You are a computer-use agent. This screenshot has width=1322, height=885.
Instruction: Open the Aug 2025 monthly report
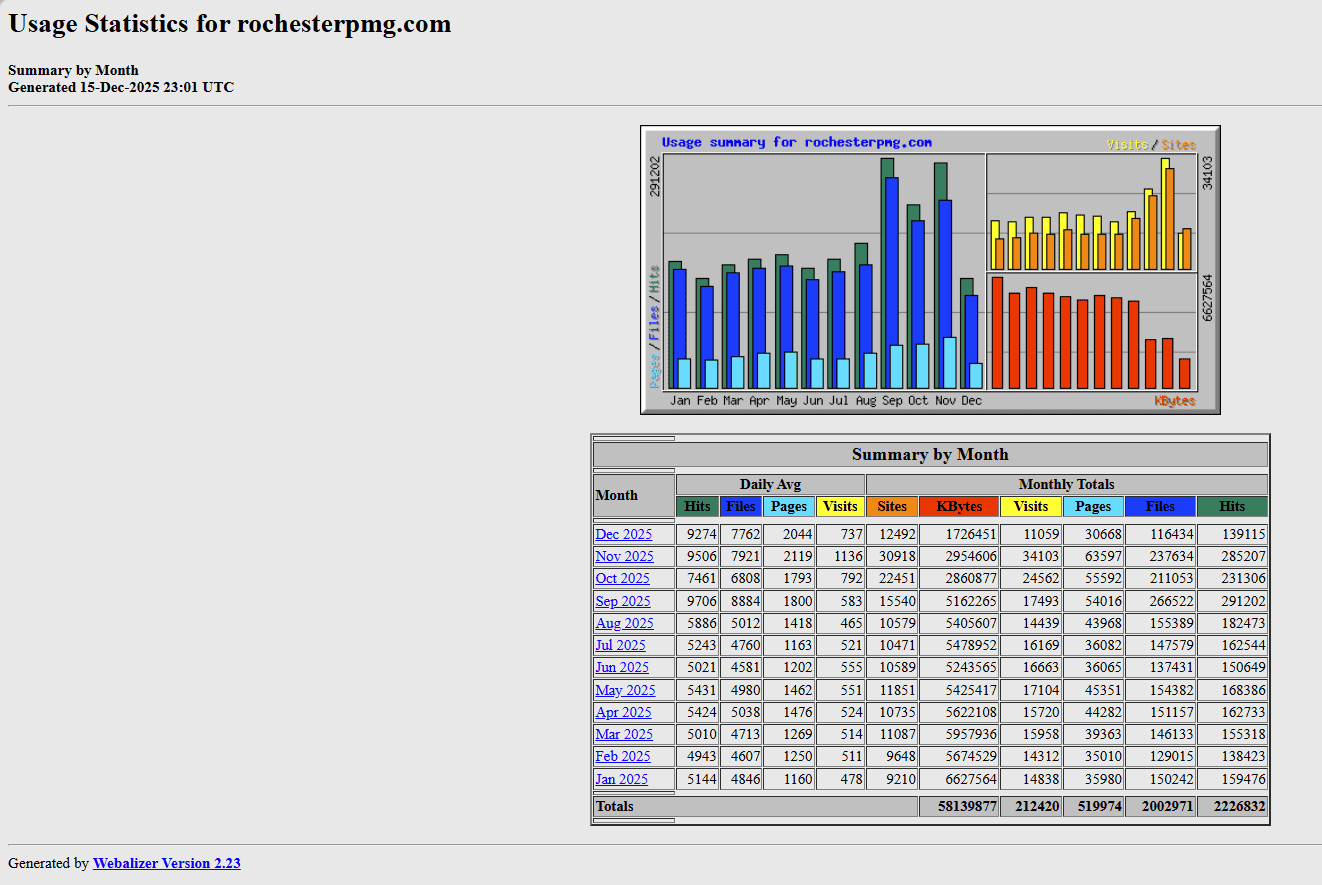(x=624, y=623)
